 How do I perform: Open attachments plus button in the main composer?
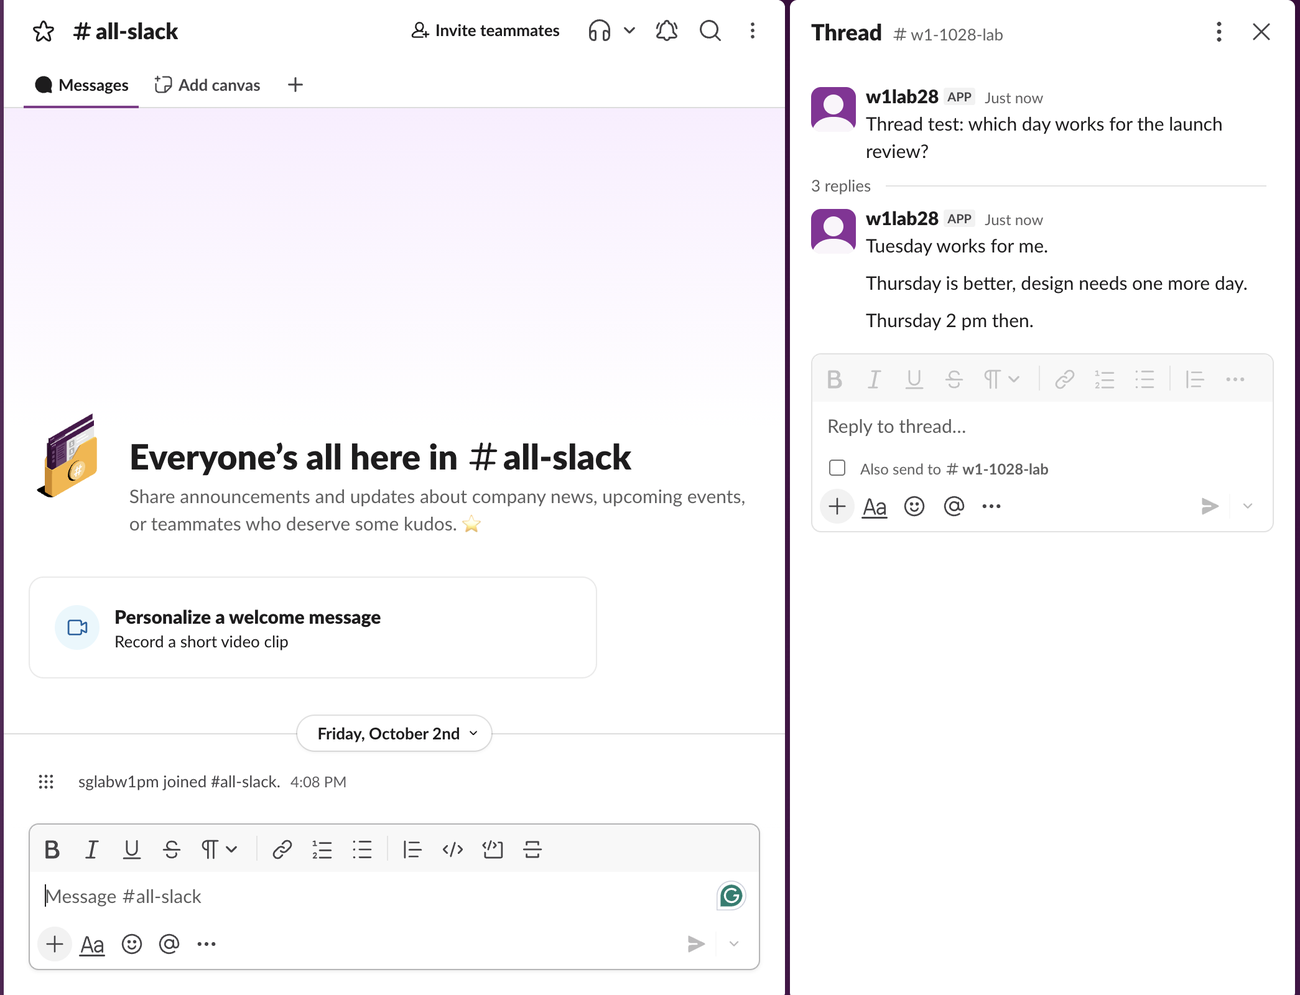coord(55,944)
